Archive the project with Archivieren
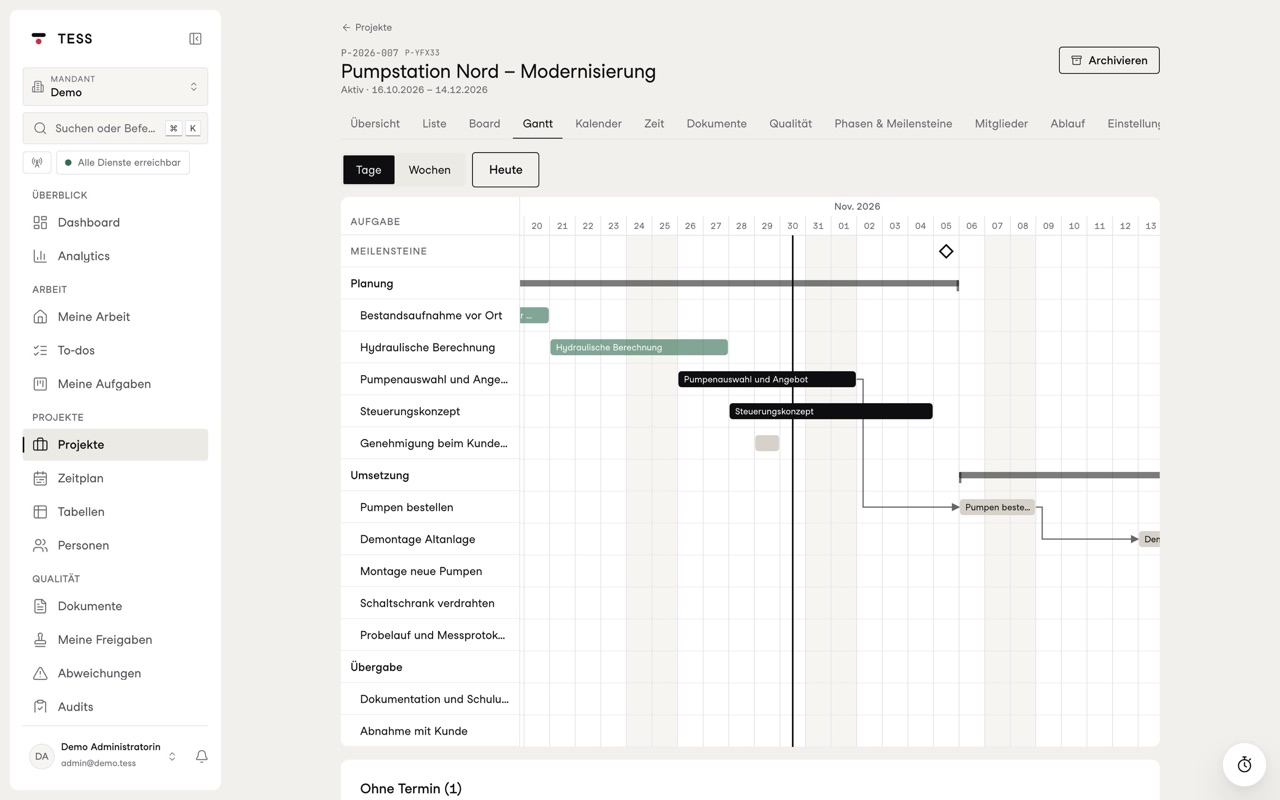 1109,60
